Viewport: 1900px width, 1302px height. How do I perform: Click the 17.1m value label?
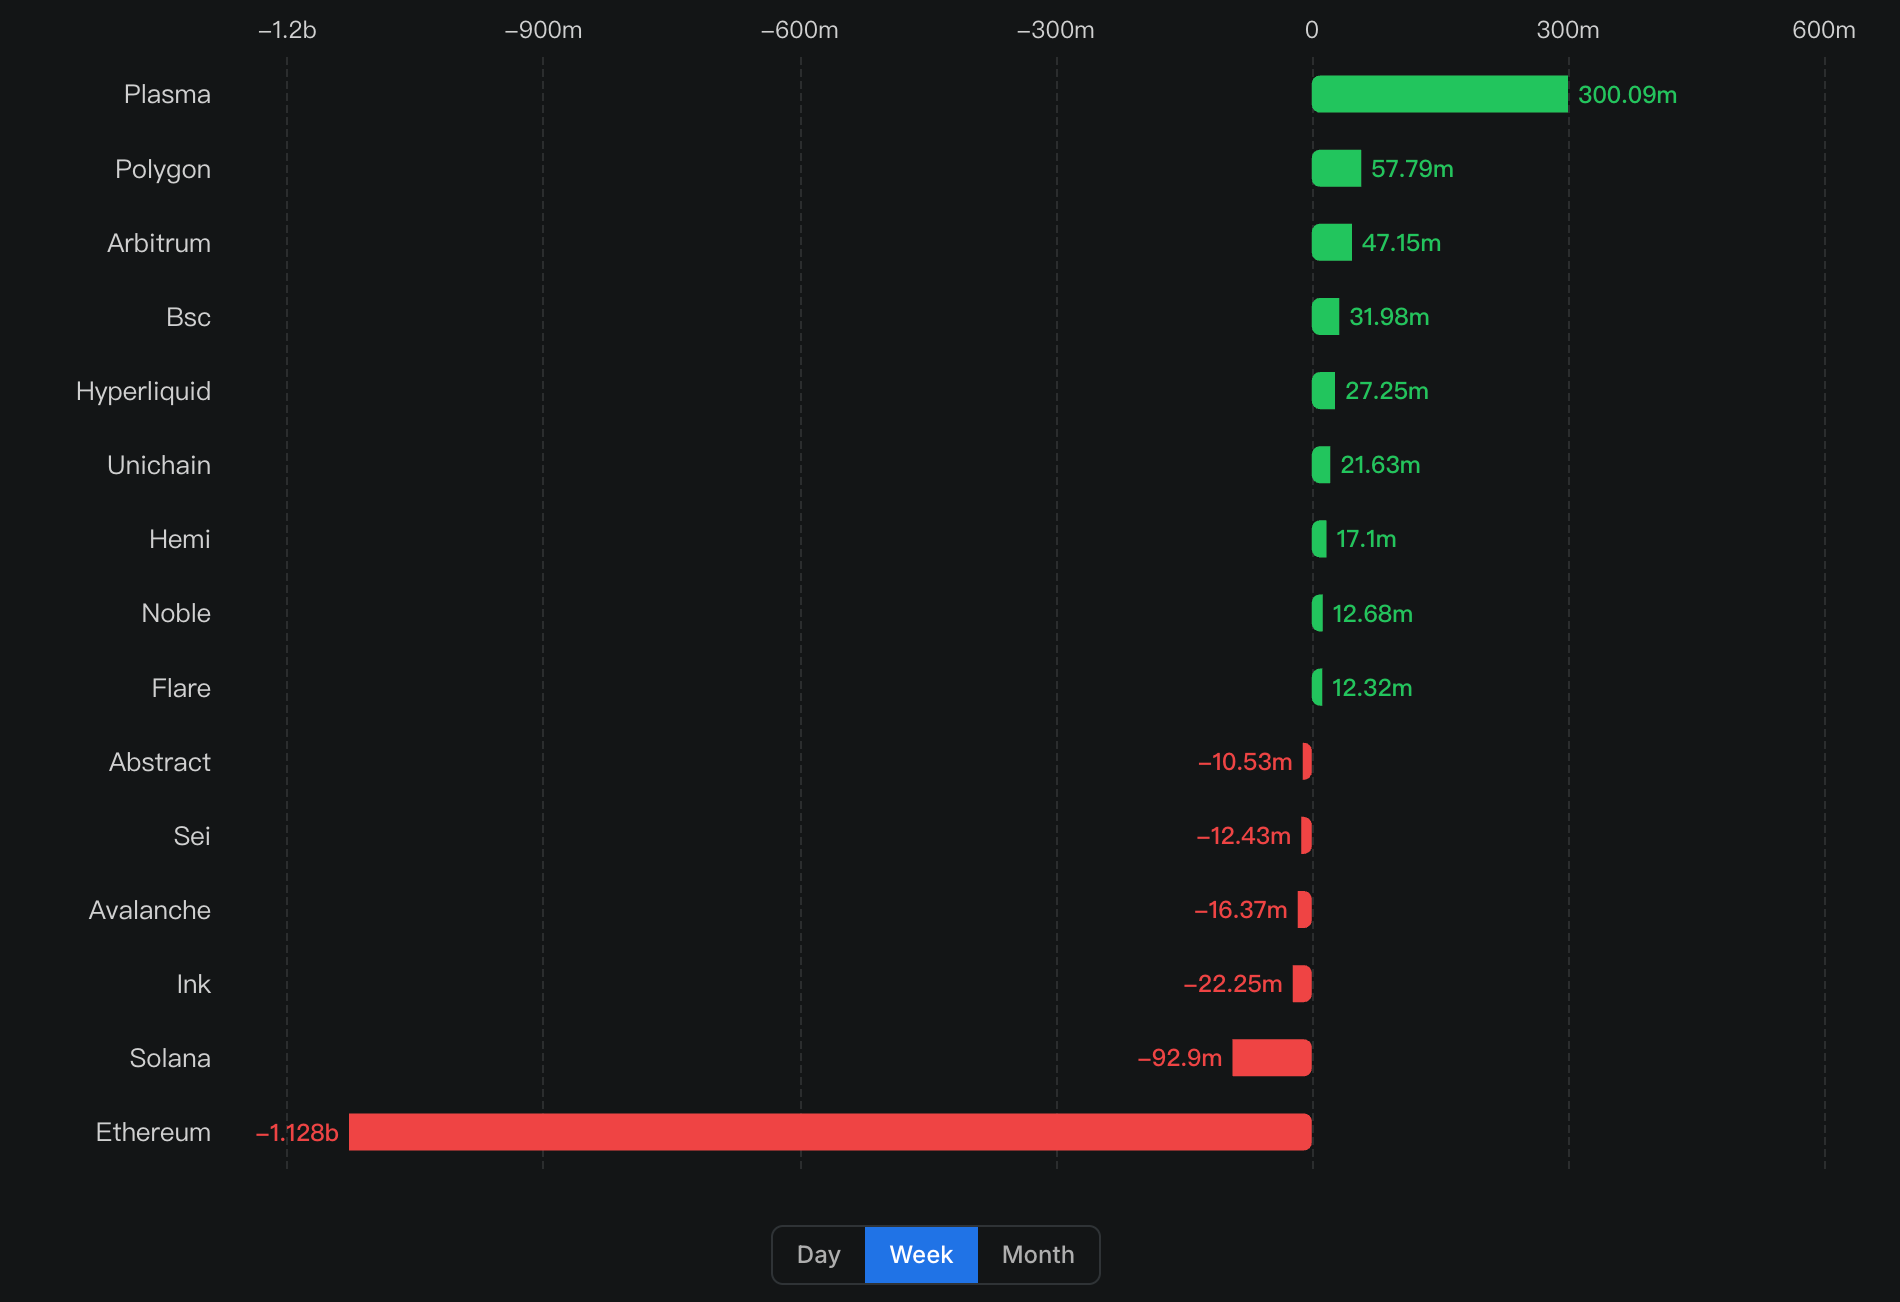pyautogui.click(x=1366, y=539)
